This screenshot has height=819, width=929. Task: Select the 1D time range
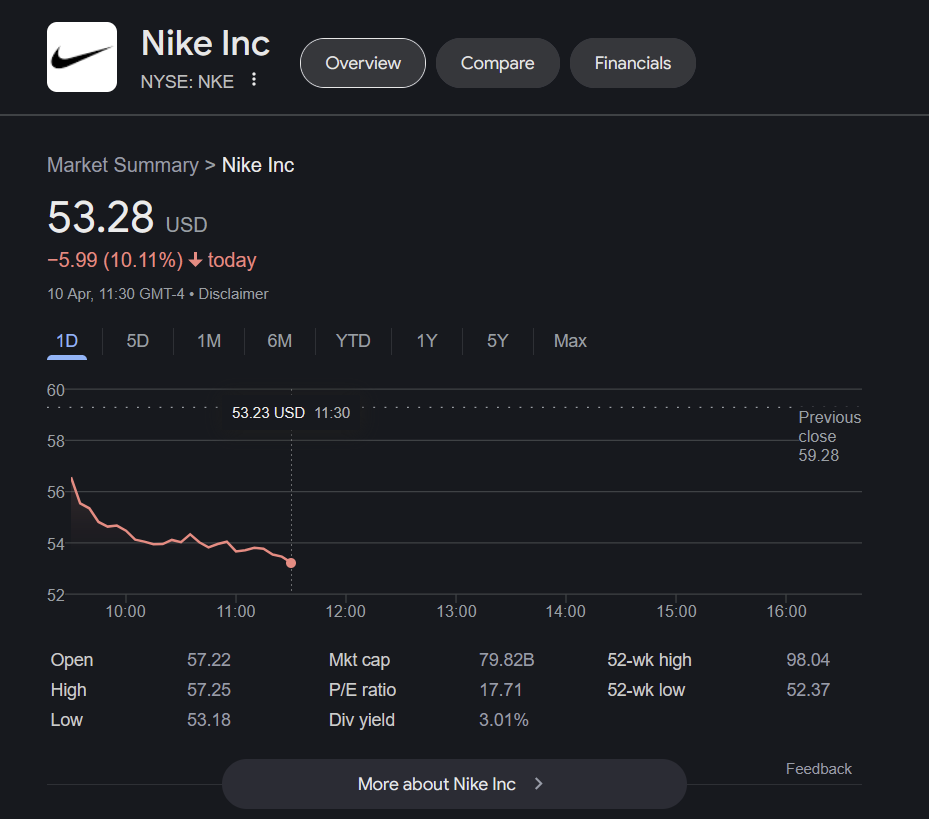67,341
